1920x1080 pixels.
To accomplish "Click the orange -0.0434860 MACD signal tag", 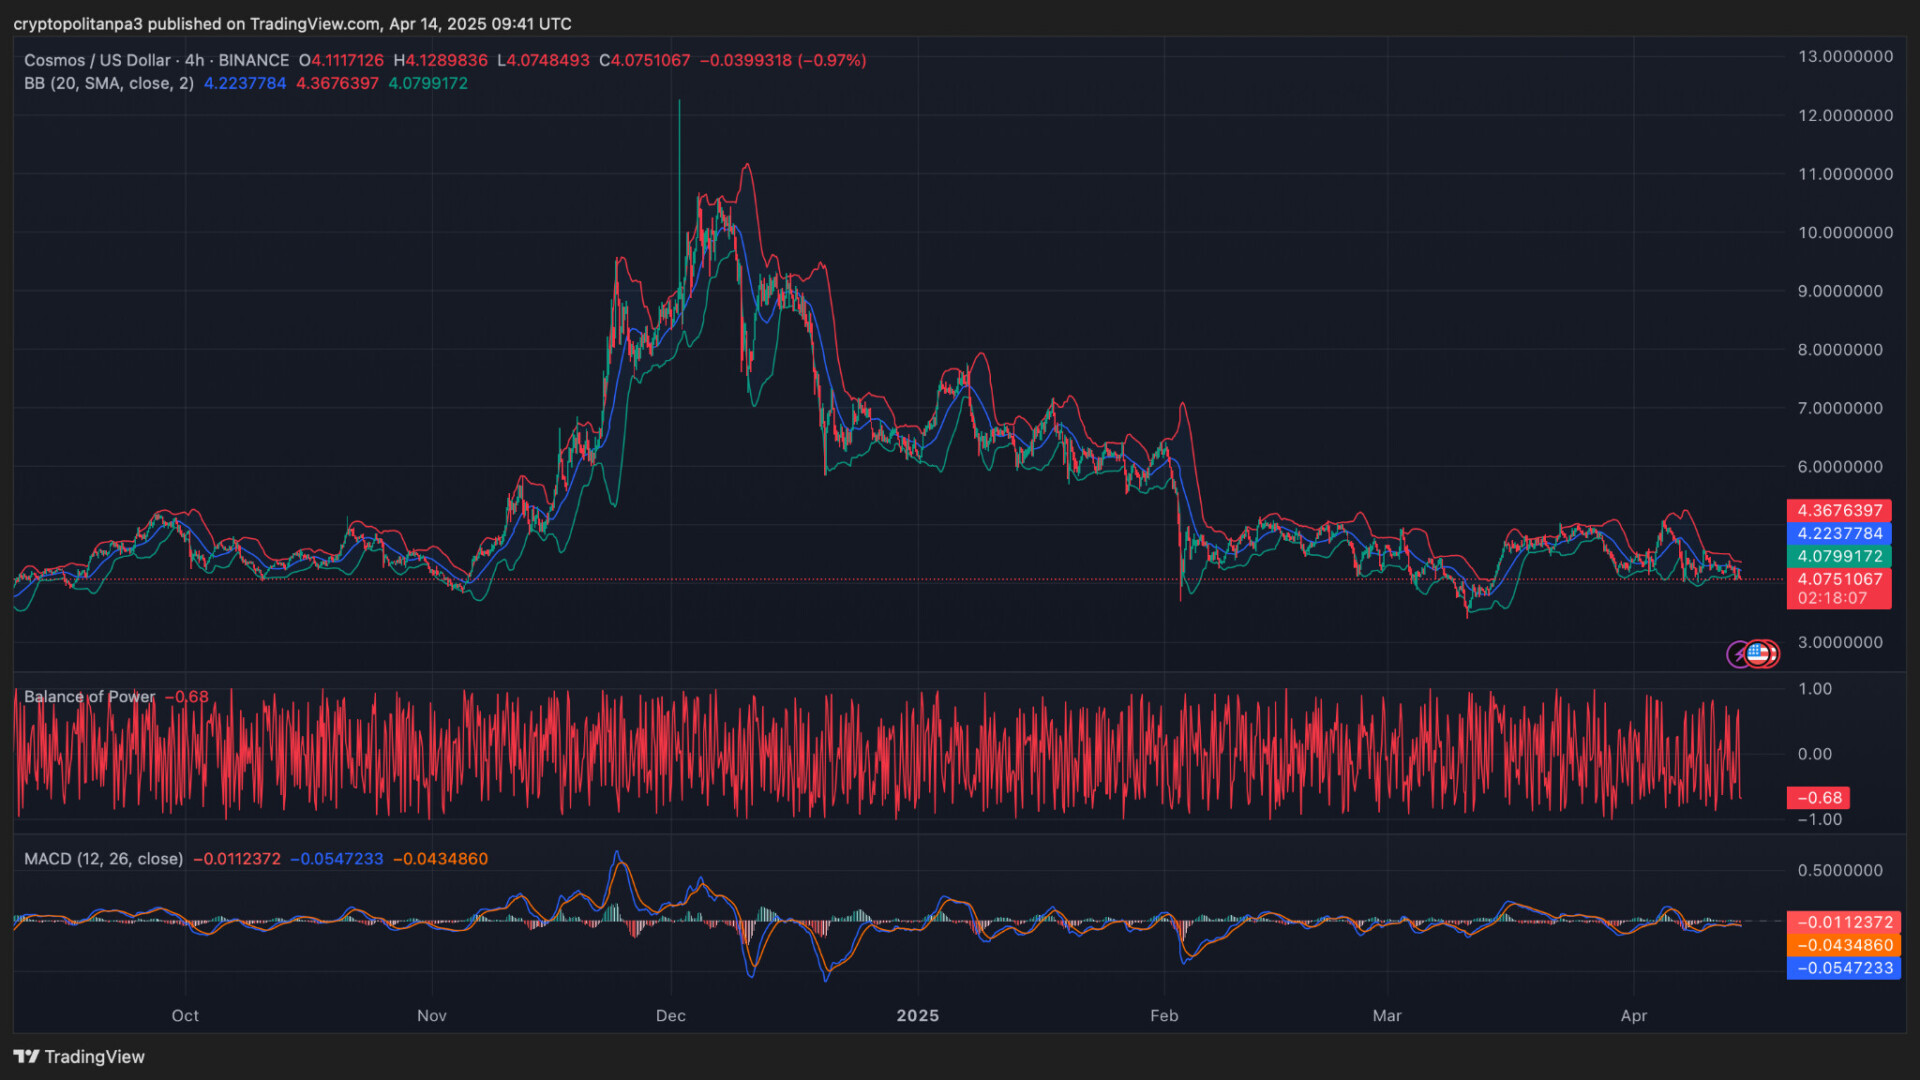I will (x=1843, y=945).
